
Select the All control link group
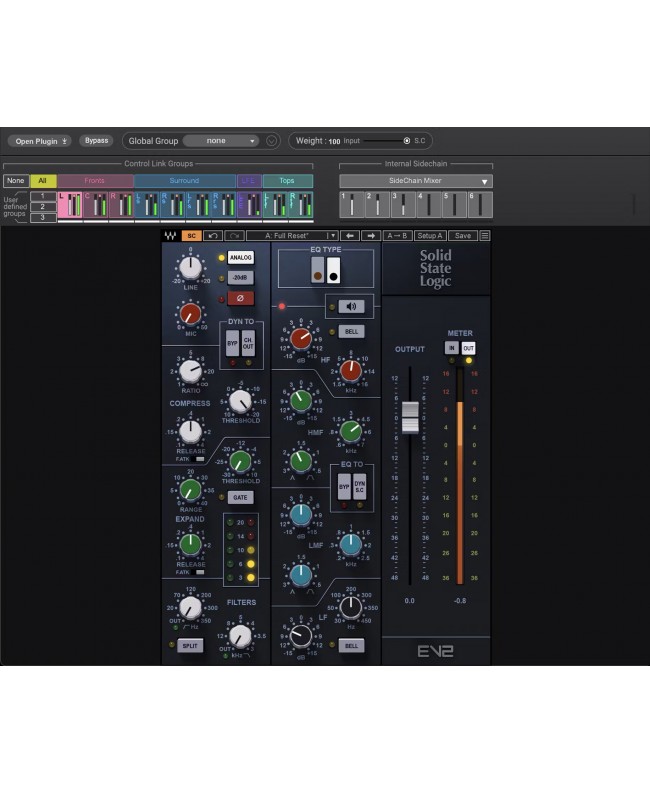pyautogui.click(x=43, y=181)
